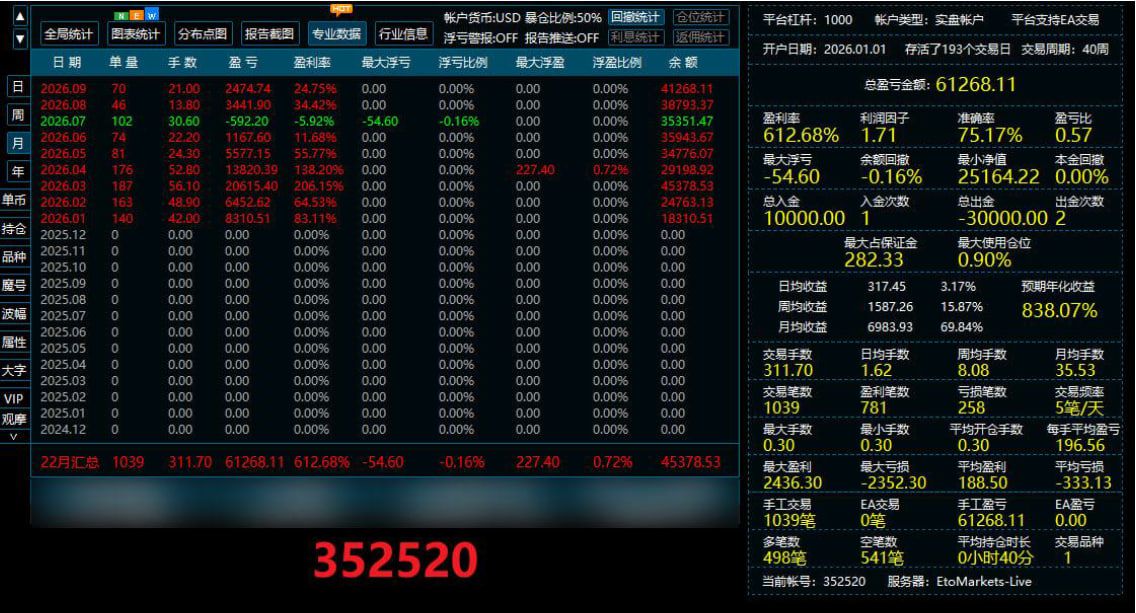Sort by the 最大浮亏 column header
The image size is (1136, 613).
(386, 63)
